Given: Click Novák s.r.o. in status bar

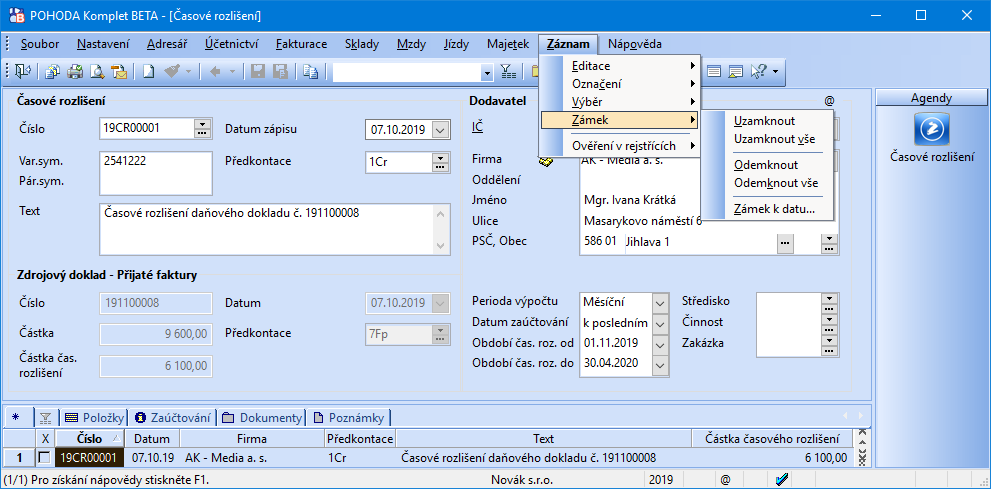Looking at the screenshot, I should click(521, 480).
